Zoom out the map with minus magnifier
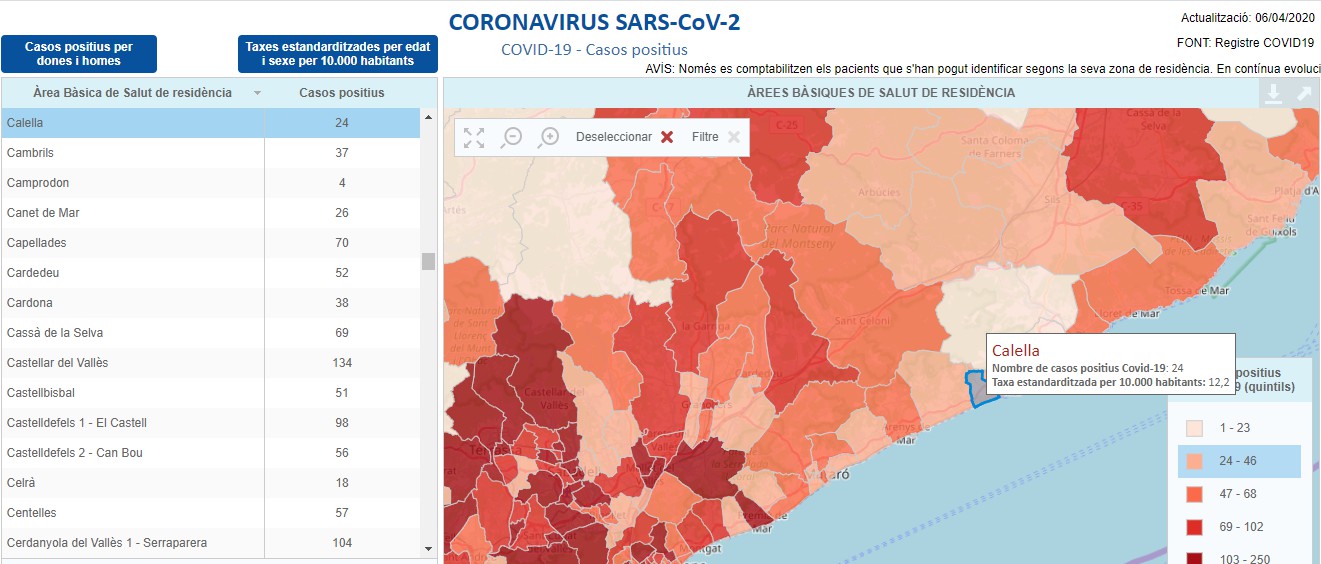 pos(511,137)
